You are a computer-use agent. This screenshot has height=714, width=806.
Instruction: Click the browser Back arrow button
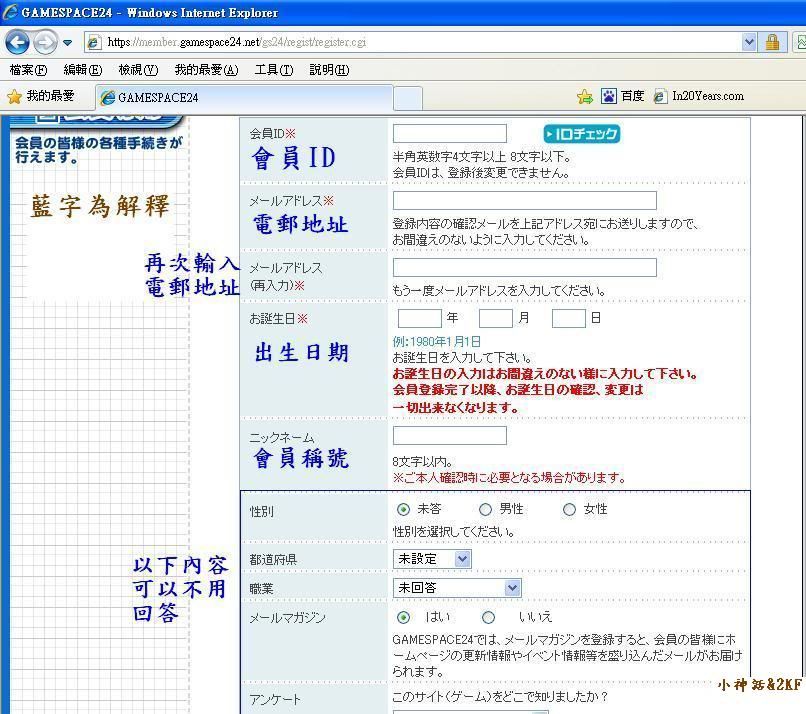point(17,42)
